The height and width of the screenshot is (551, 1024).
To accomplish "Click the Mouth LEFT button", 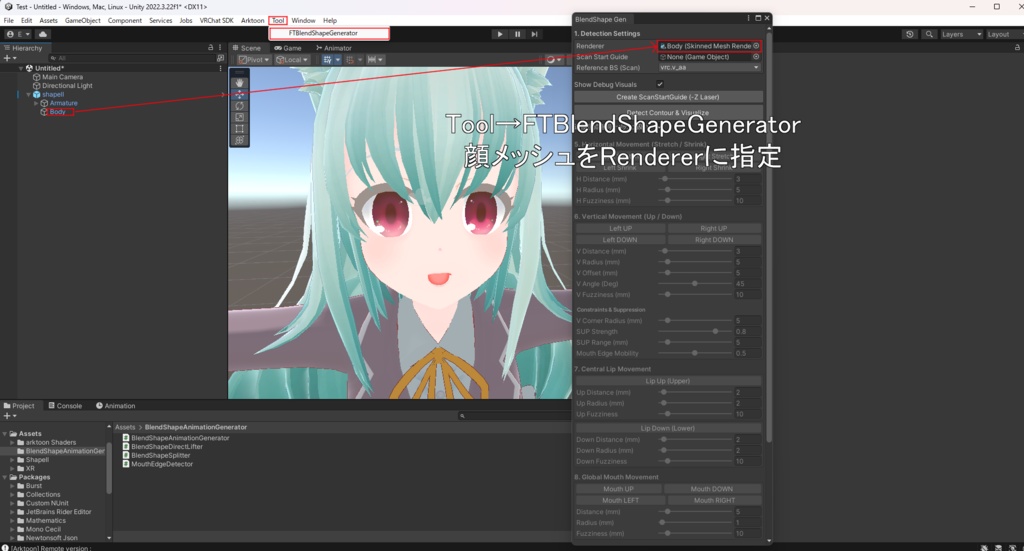I will pos(620,500).
